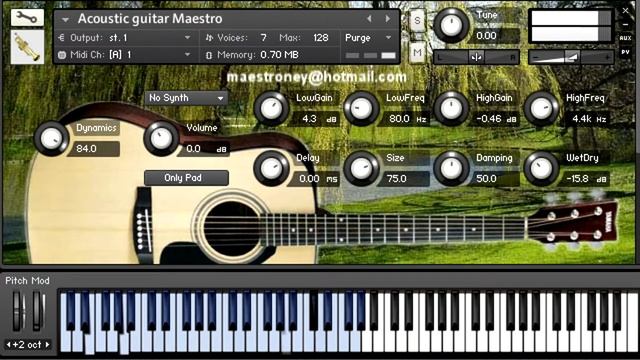Click the HighGain knob
The height and width of the screenshot is (360, 640).
pos(451,109)
